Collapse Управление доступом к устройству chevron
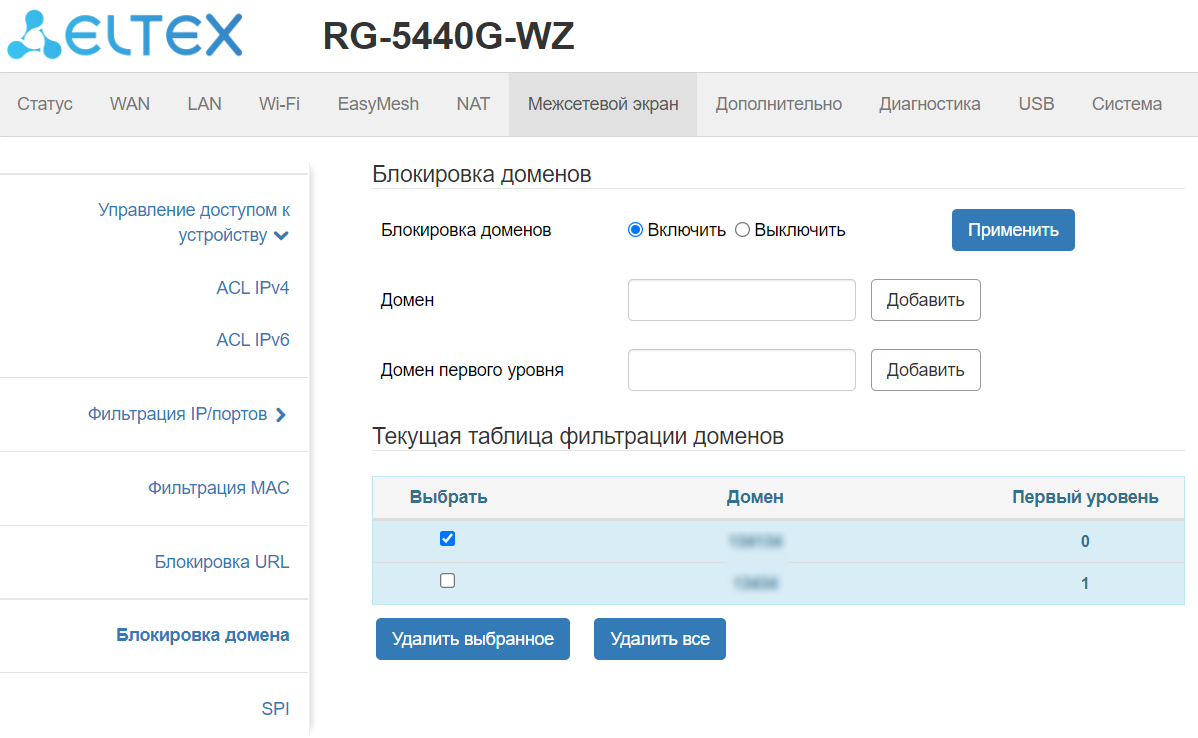The width and height of the screenshot is (1198, 738). click(x=281, y=237)
